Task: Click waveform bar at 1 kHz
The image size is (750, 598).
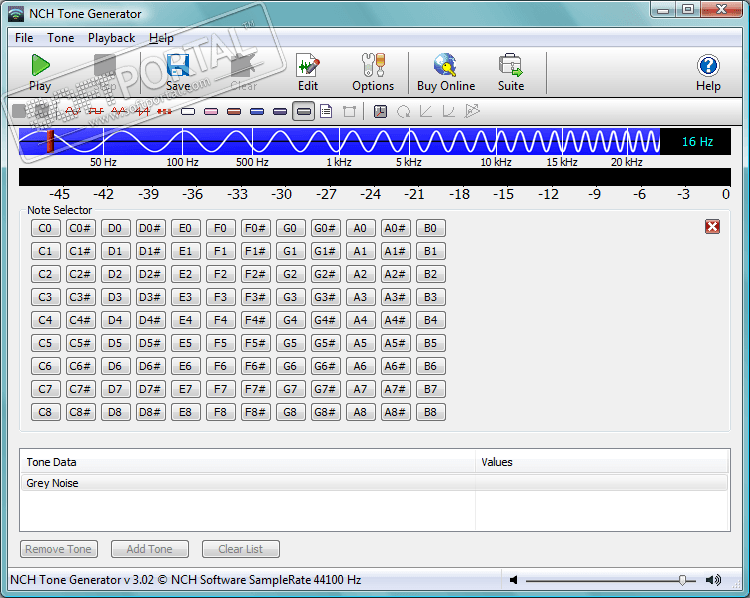Action: coord(339,141)
